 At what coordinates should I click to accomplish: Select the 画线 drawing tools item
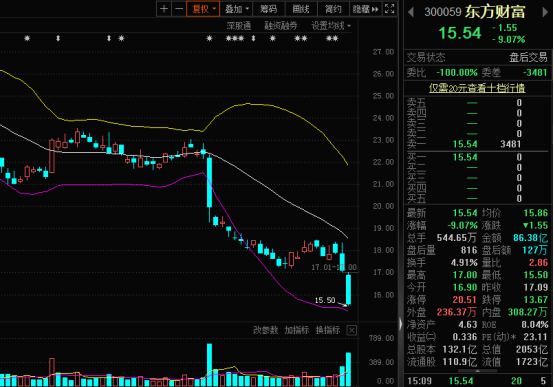(301, 9)
